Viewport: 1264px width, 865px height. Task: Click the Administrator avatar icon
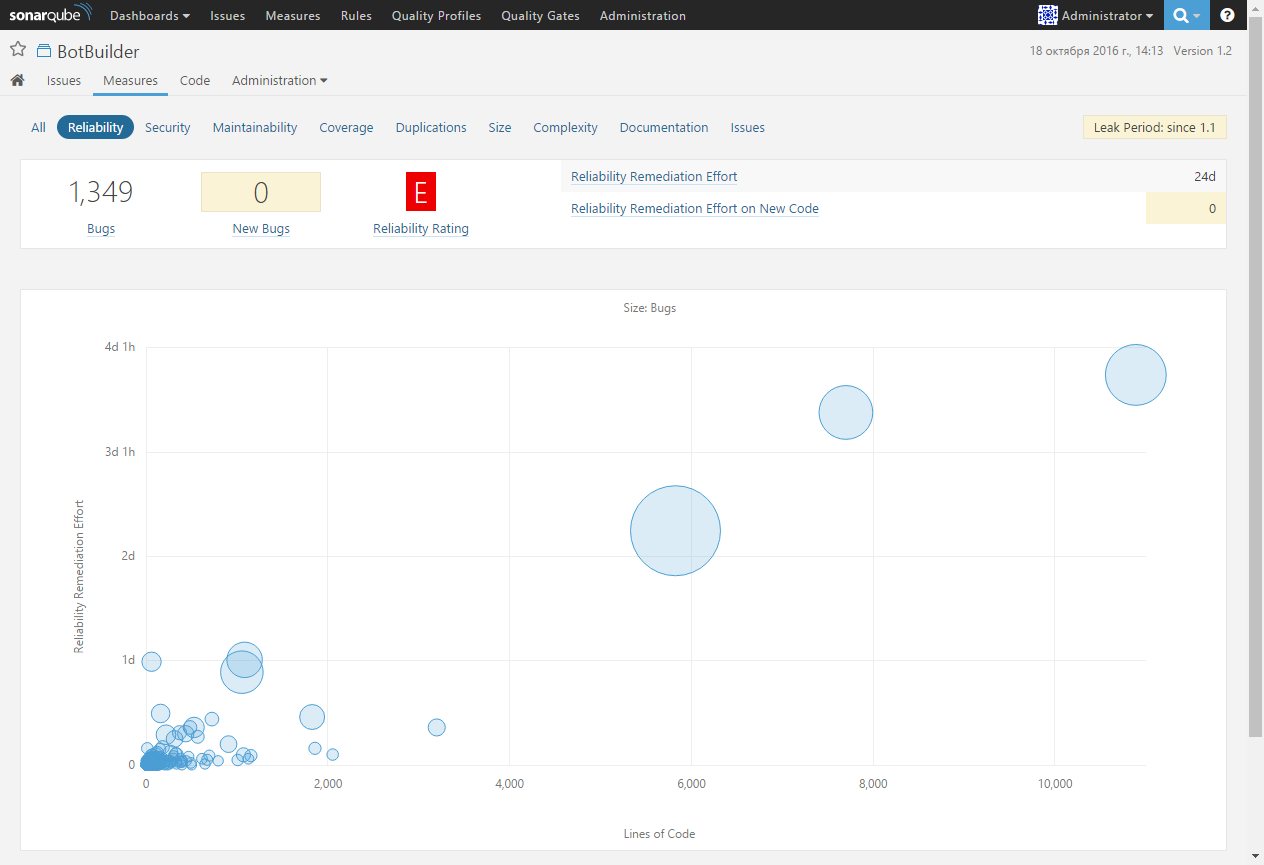pos(1048,15)
